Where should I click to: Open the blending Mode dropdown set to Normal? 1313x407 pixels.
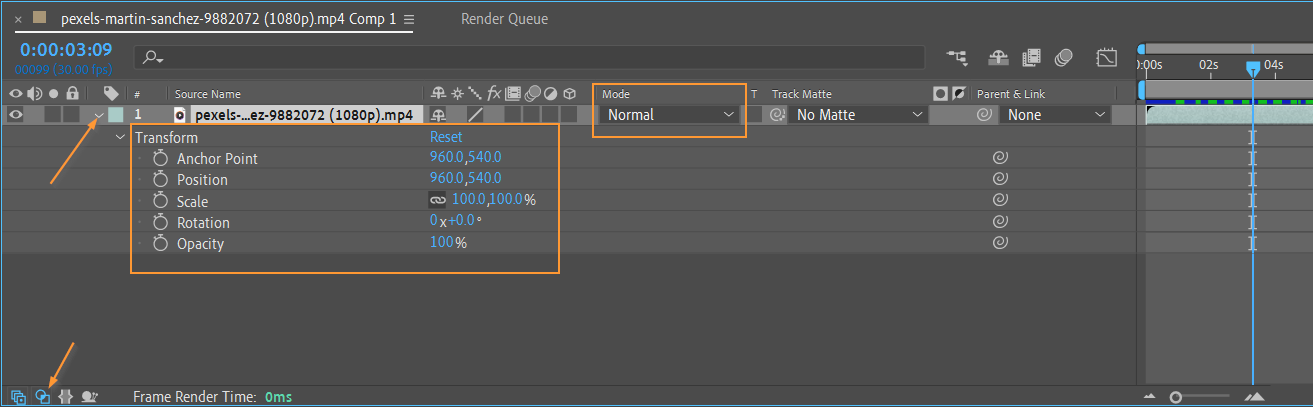[x=670, y=115]
